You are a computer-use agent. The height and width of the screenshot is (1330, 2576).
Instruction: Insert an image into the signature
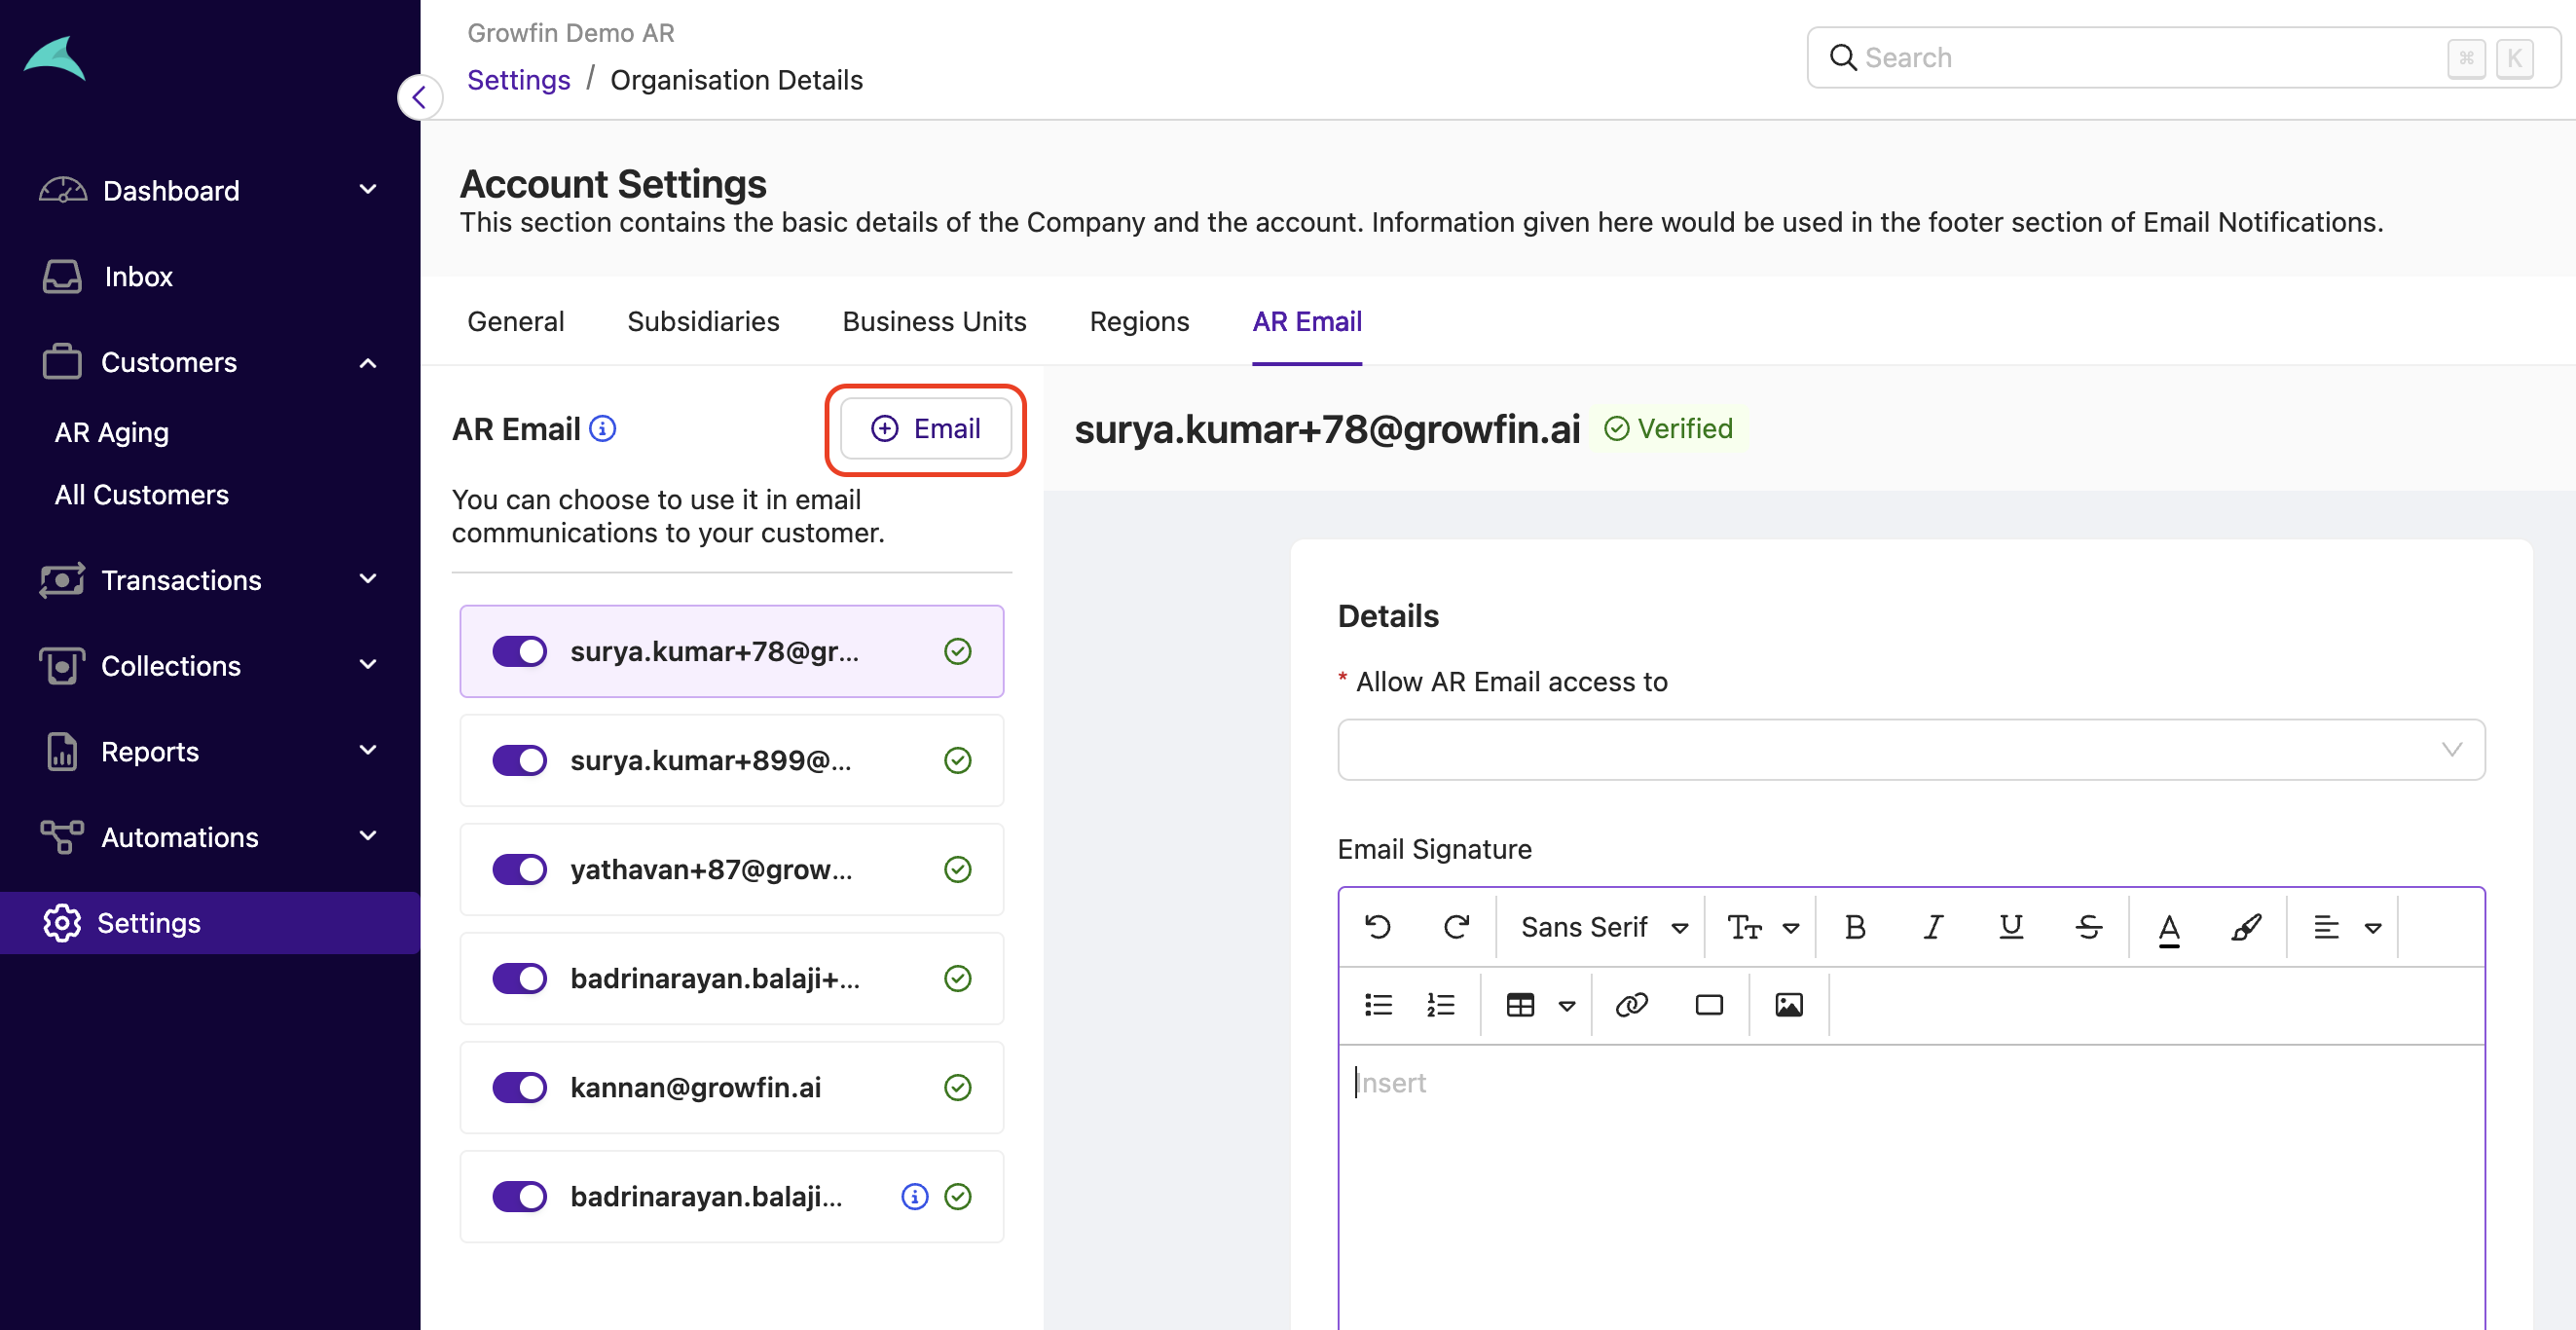coord(1789,1005)
